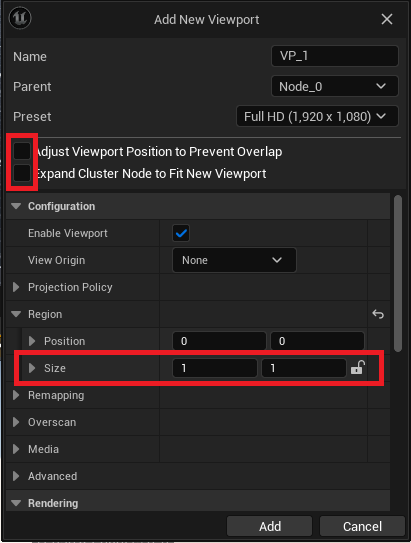Toggle the Size aspect ratio lock icon

[357, 367]
